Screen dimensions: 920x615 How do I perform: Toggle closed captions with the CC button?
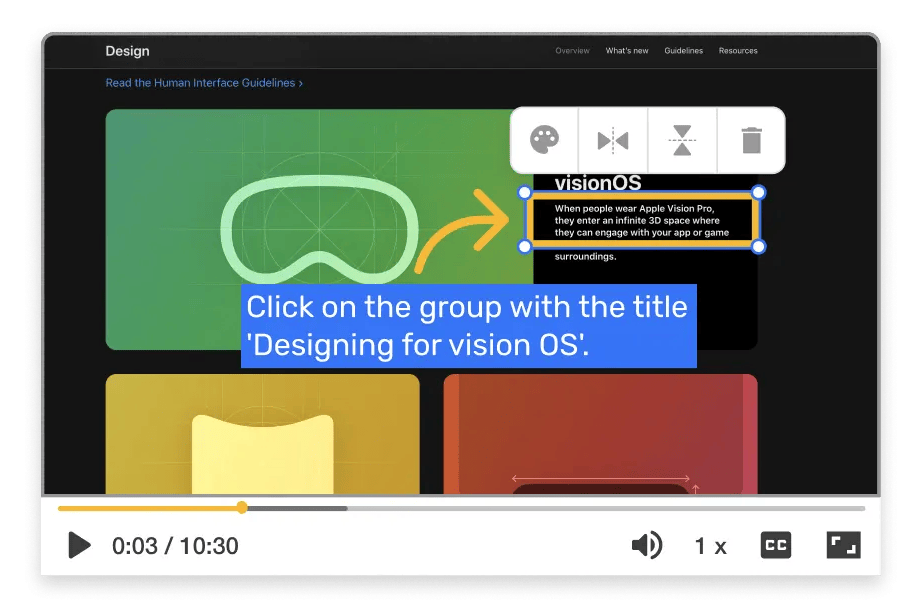776,545
